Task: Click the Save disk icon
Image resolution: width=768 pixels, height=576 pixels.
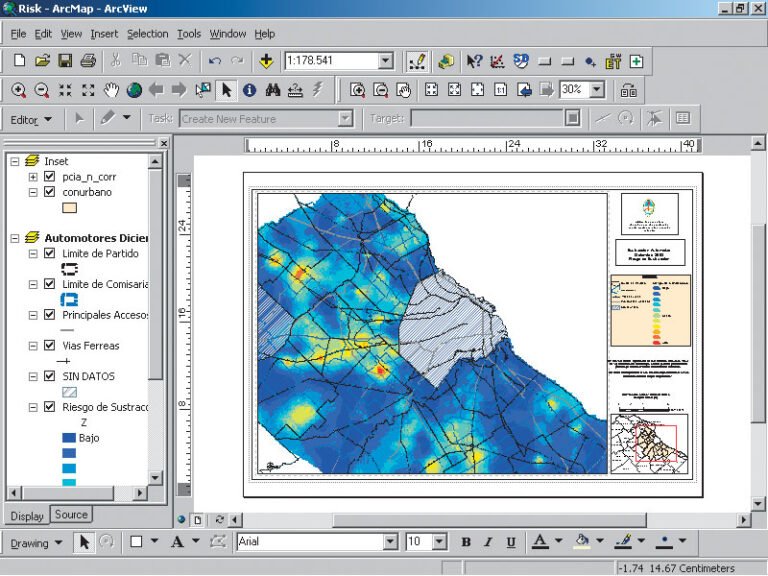Action: pyautogui.click(x=65, y=61)
